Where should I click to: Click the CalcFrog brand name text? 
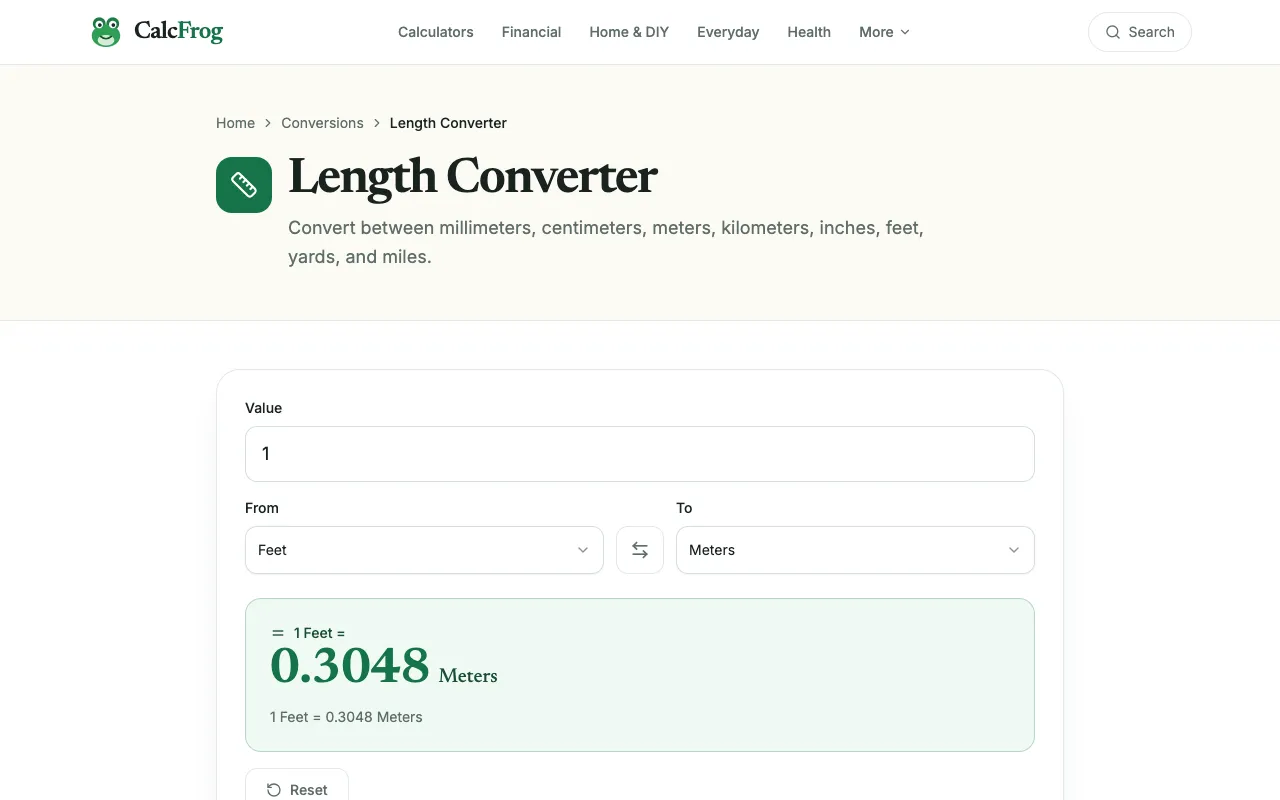coord(178,32)
